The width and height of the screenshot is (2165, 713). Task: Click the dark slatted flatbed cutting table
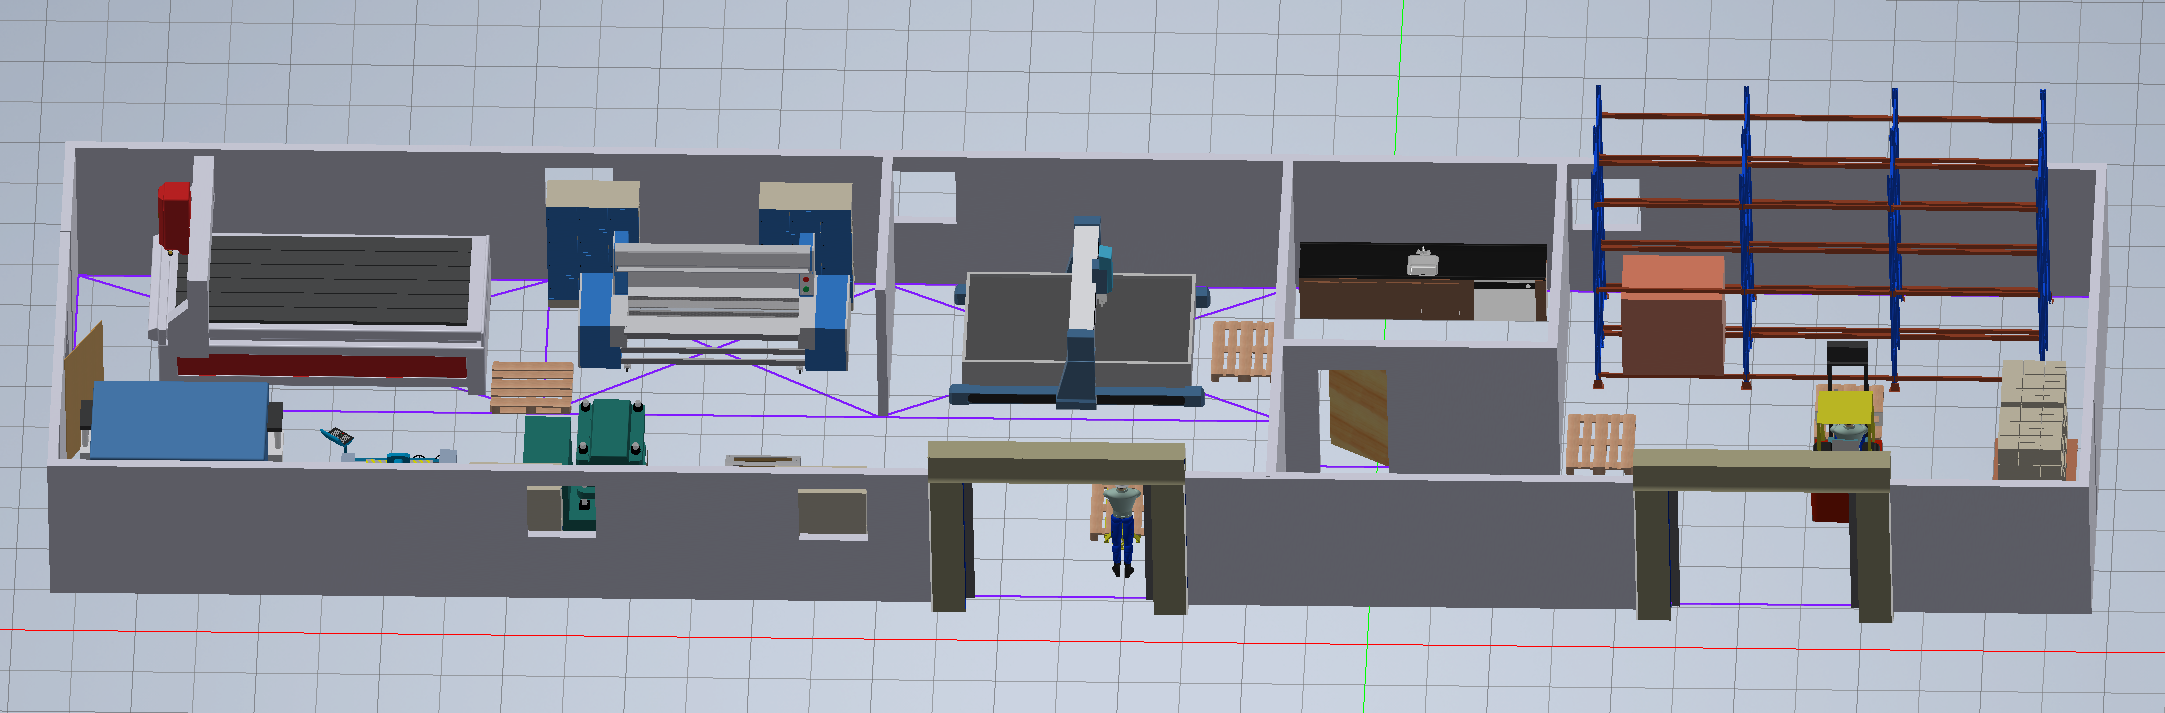[340, 280]
